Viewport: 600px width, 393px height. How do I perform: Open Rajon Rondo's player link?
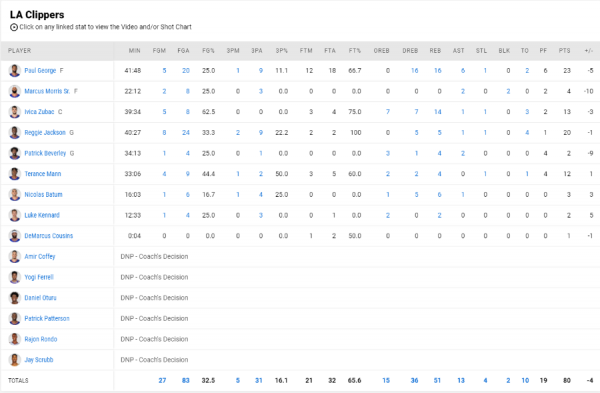pyautogui.click(x=41, y=339)
